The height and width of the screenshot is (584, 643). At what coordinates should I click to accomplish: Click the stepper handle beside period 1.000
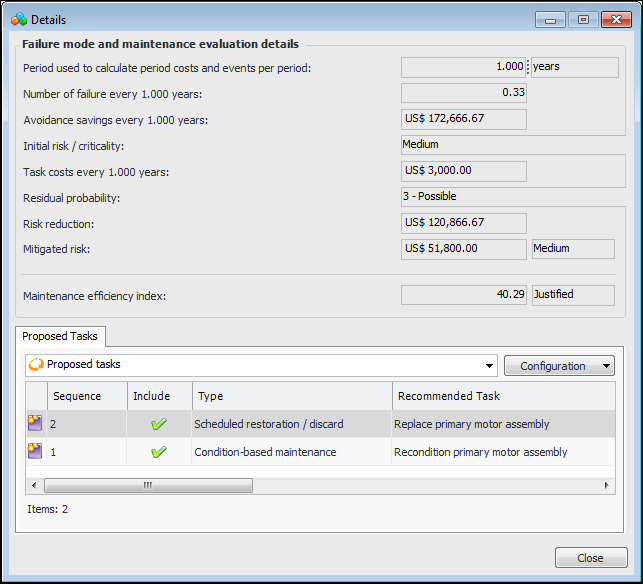tap(528, 67)
